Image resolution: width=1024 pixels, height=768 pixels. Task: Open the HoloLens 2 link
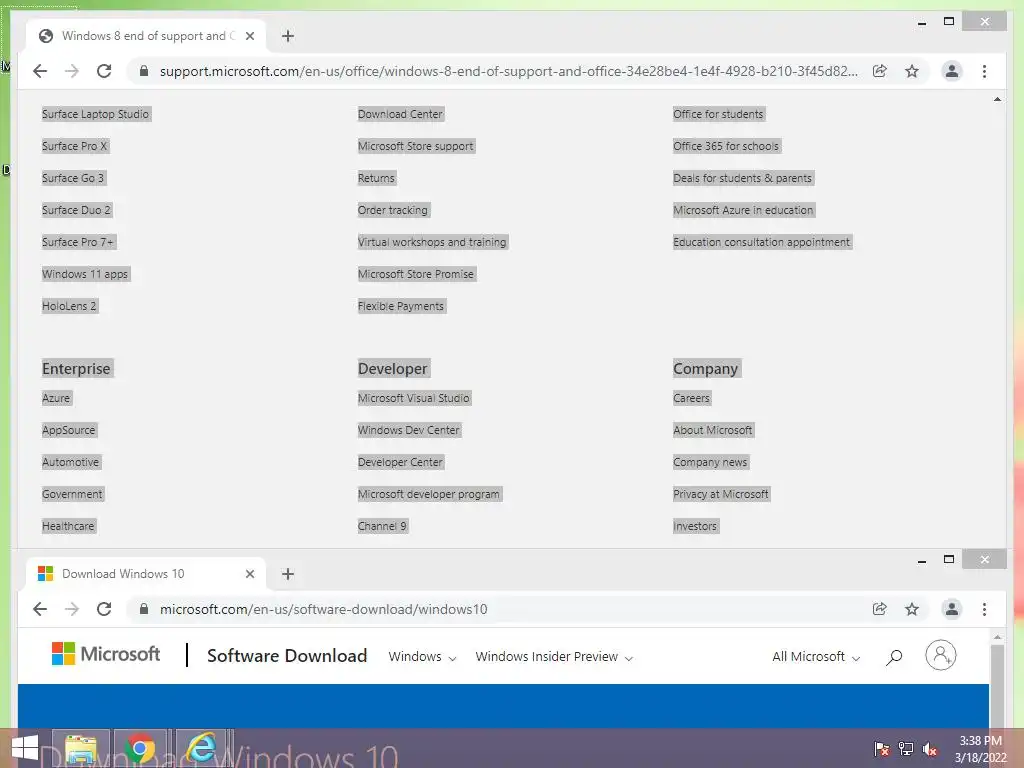pos(69,306)
